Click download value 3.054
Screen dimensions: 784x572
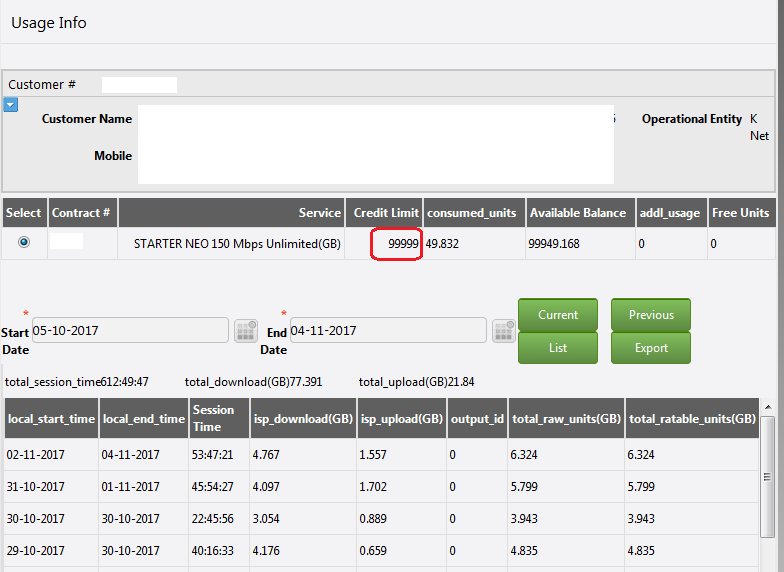(x=266, y=519)
